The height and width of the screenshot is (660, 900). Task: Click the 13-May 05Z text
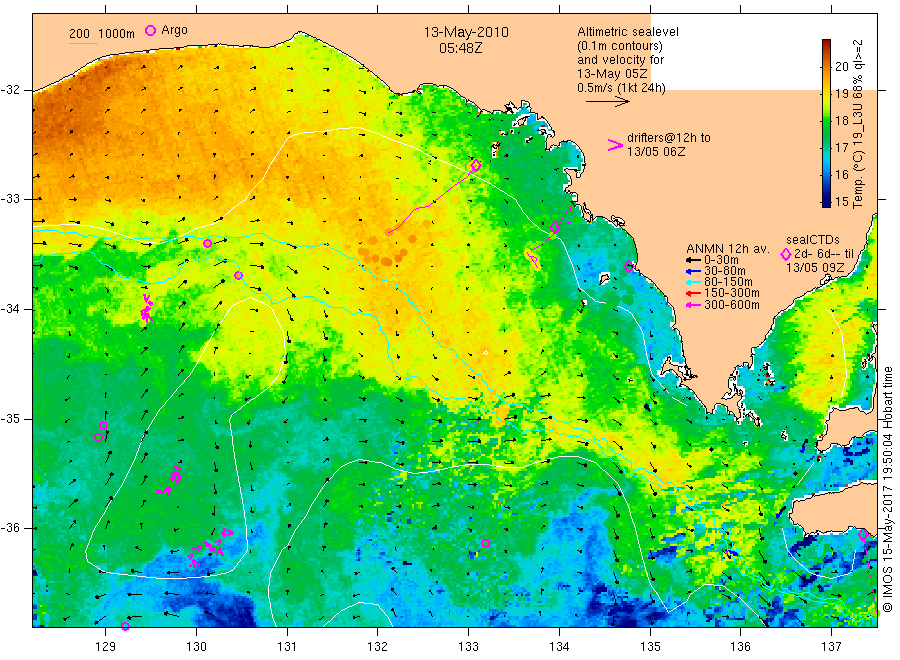tap(612, 74)
